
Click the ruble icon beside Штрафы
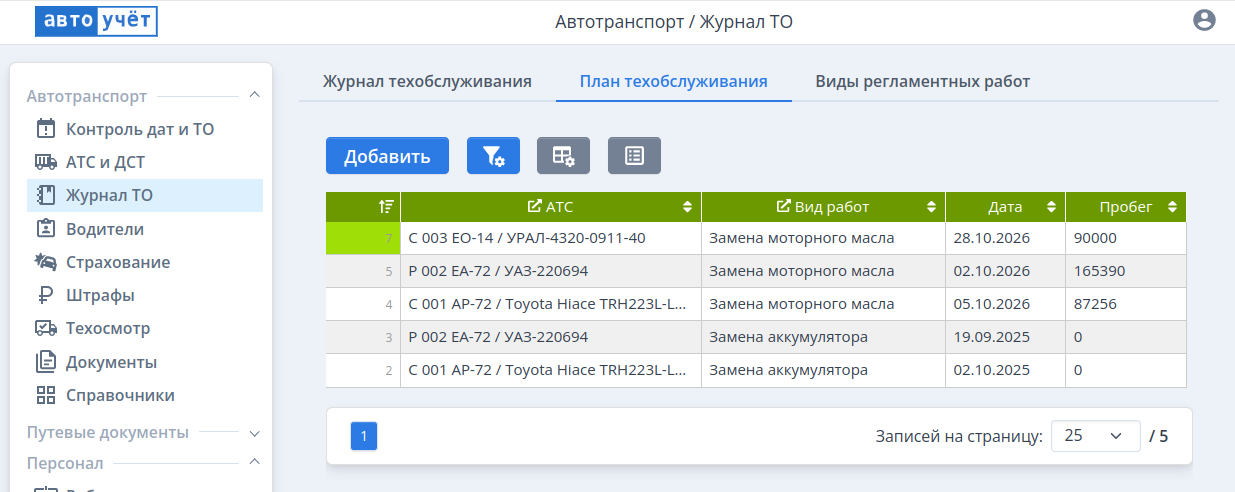pyautogui.click(x=46, y=295)
